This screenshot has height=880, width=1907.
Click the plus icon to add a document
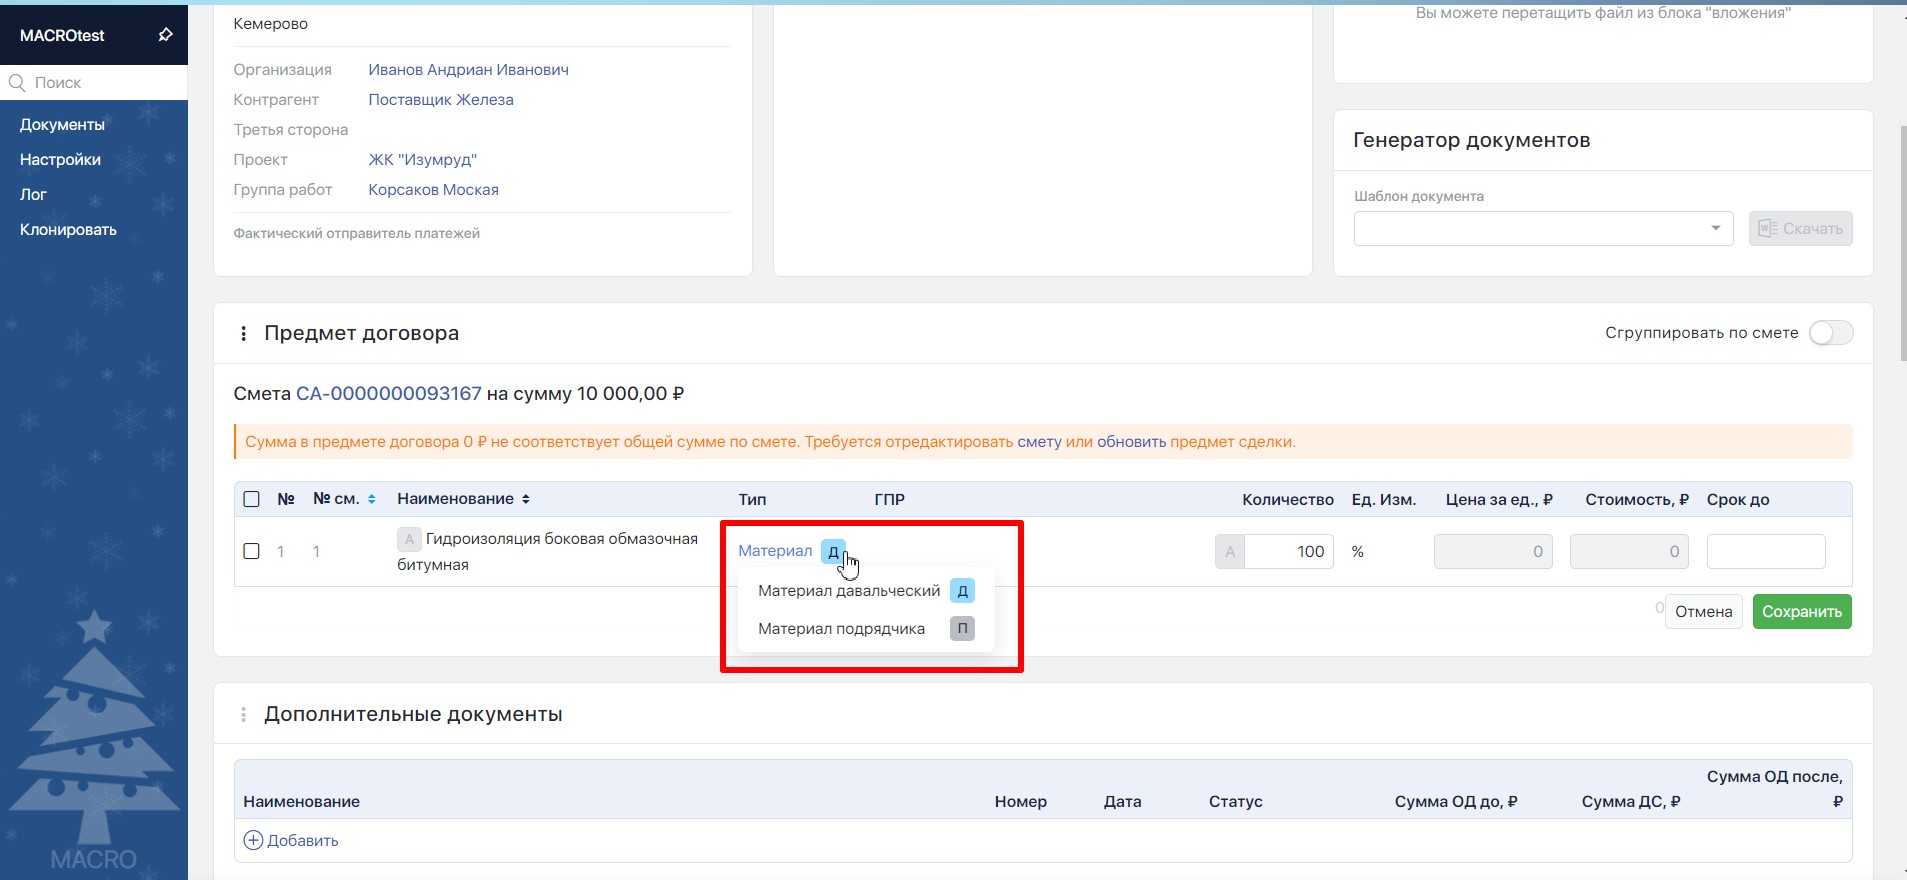tap(253, 841)
